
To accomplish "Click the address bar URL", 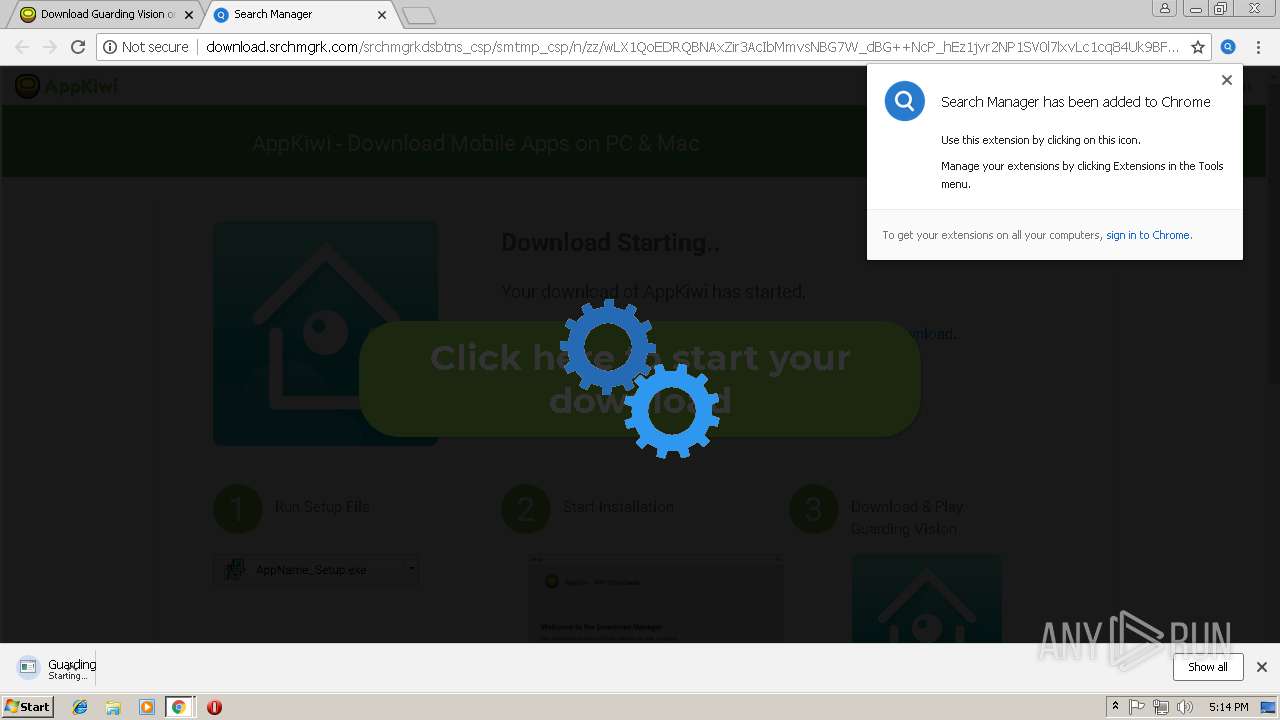I will tap(692, 47).
